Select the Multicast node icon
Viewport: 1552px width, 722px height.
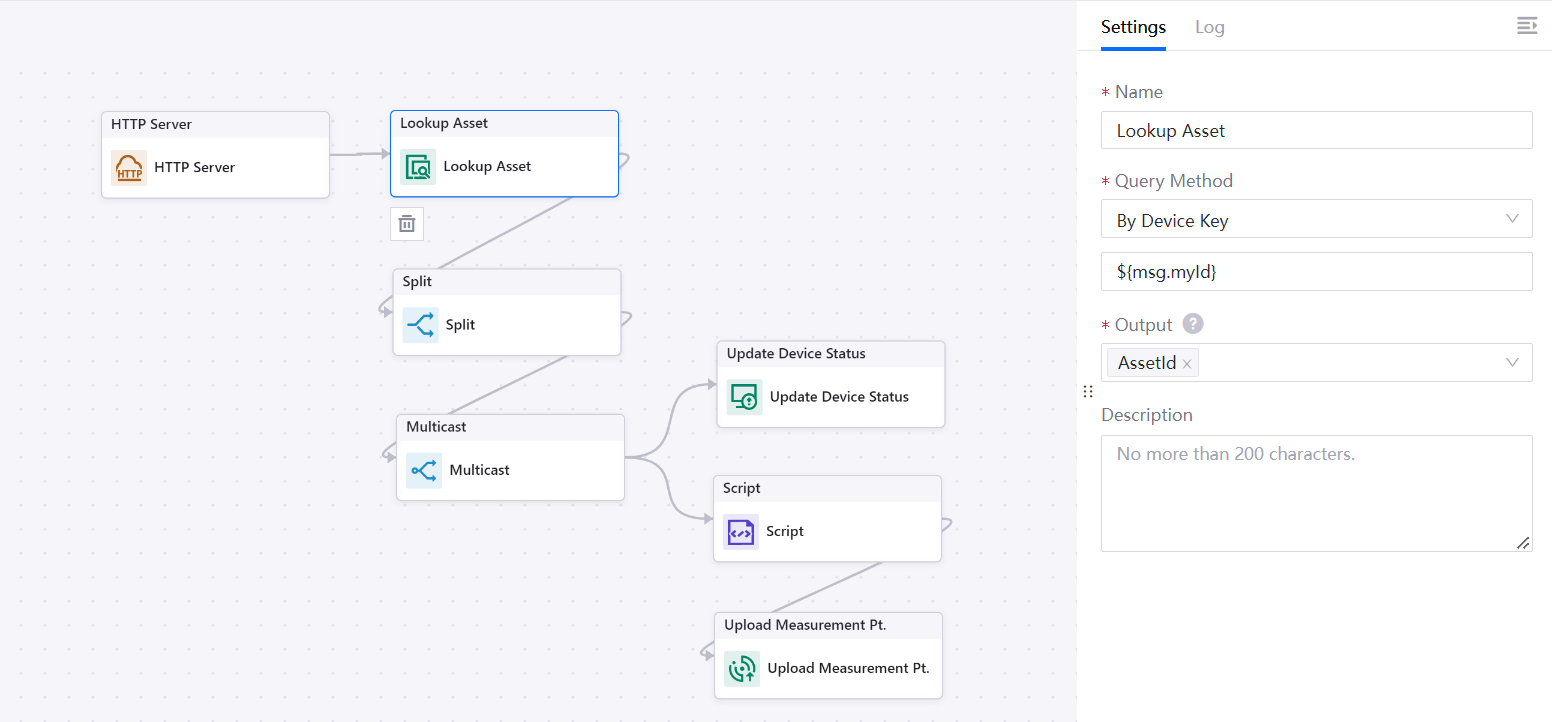coord(424,470)
